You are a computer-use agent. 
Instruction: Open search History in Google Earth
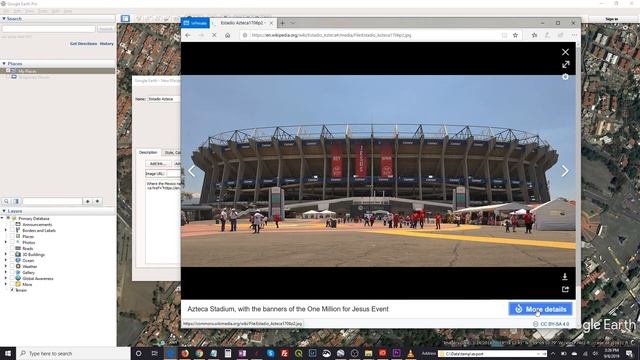pos(107,44)
